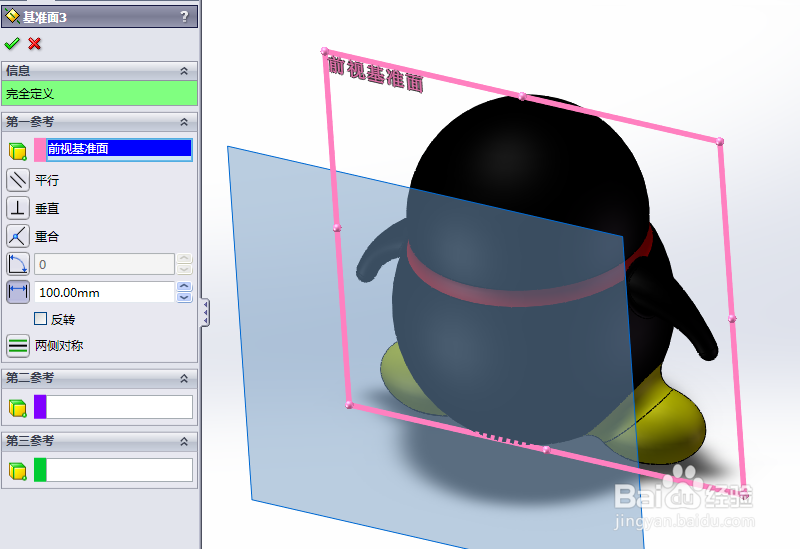Click the angle value field showing 0
The image size is (800, 549).
(x=105, y=264)
